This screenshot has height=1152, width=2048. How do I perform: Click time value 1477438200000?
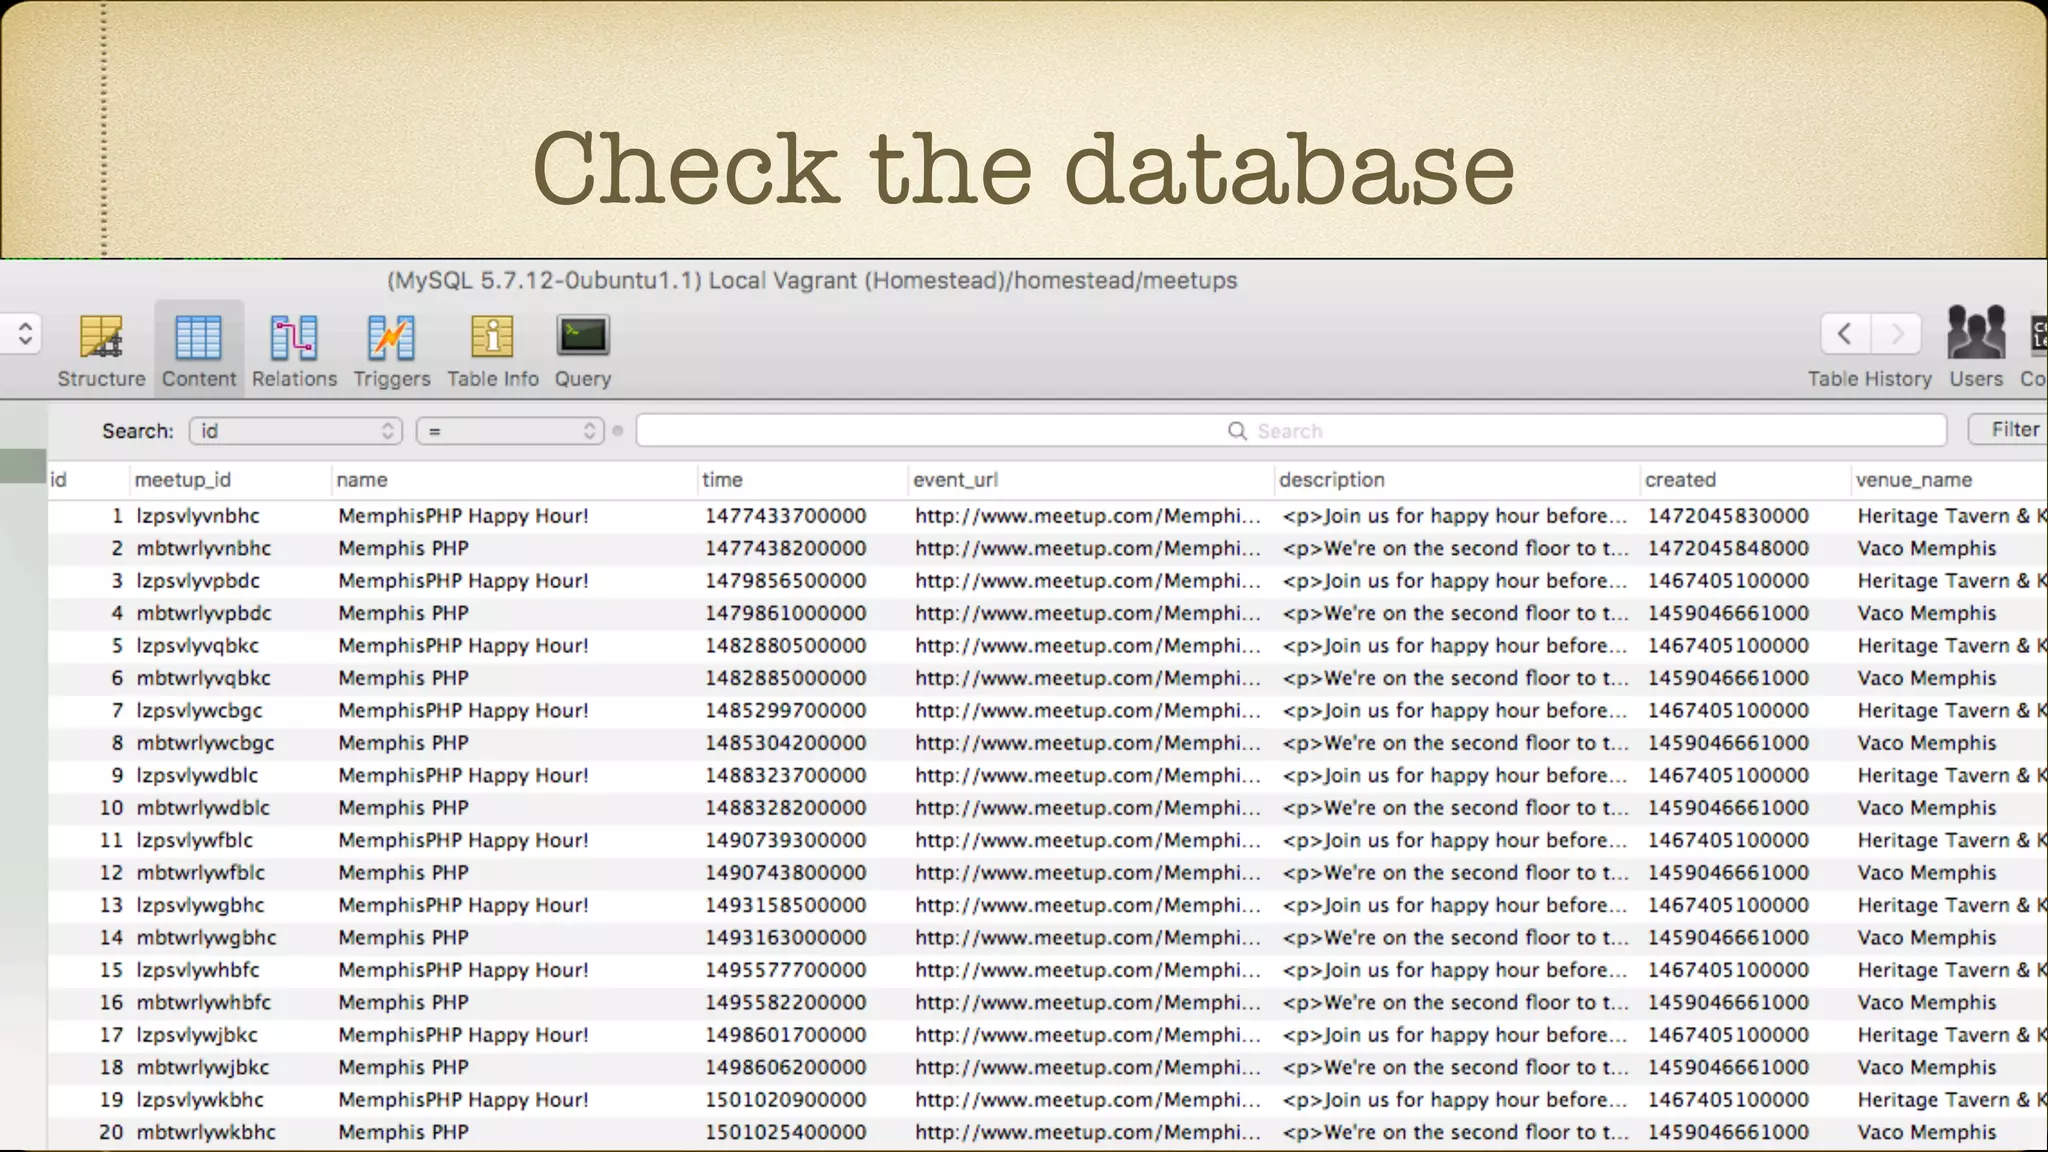click(x=786, y=548)
